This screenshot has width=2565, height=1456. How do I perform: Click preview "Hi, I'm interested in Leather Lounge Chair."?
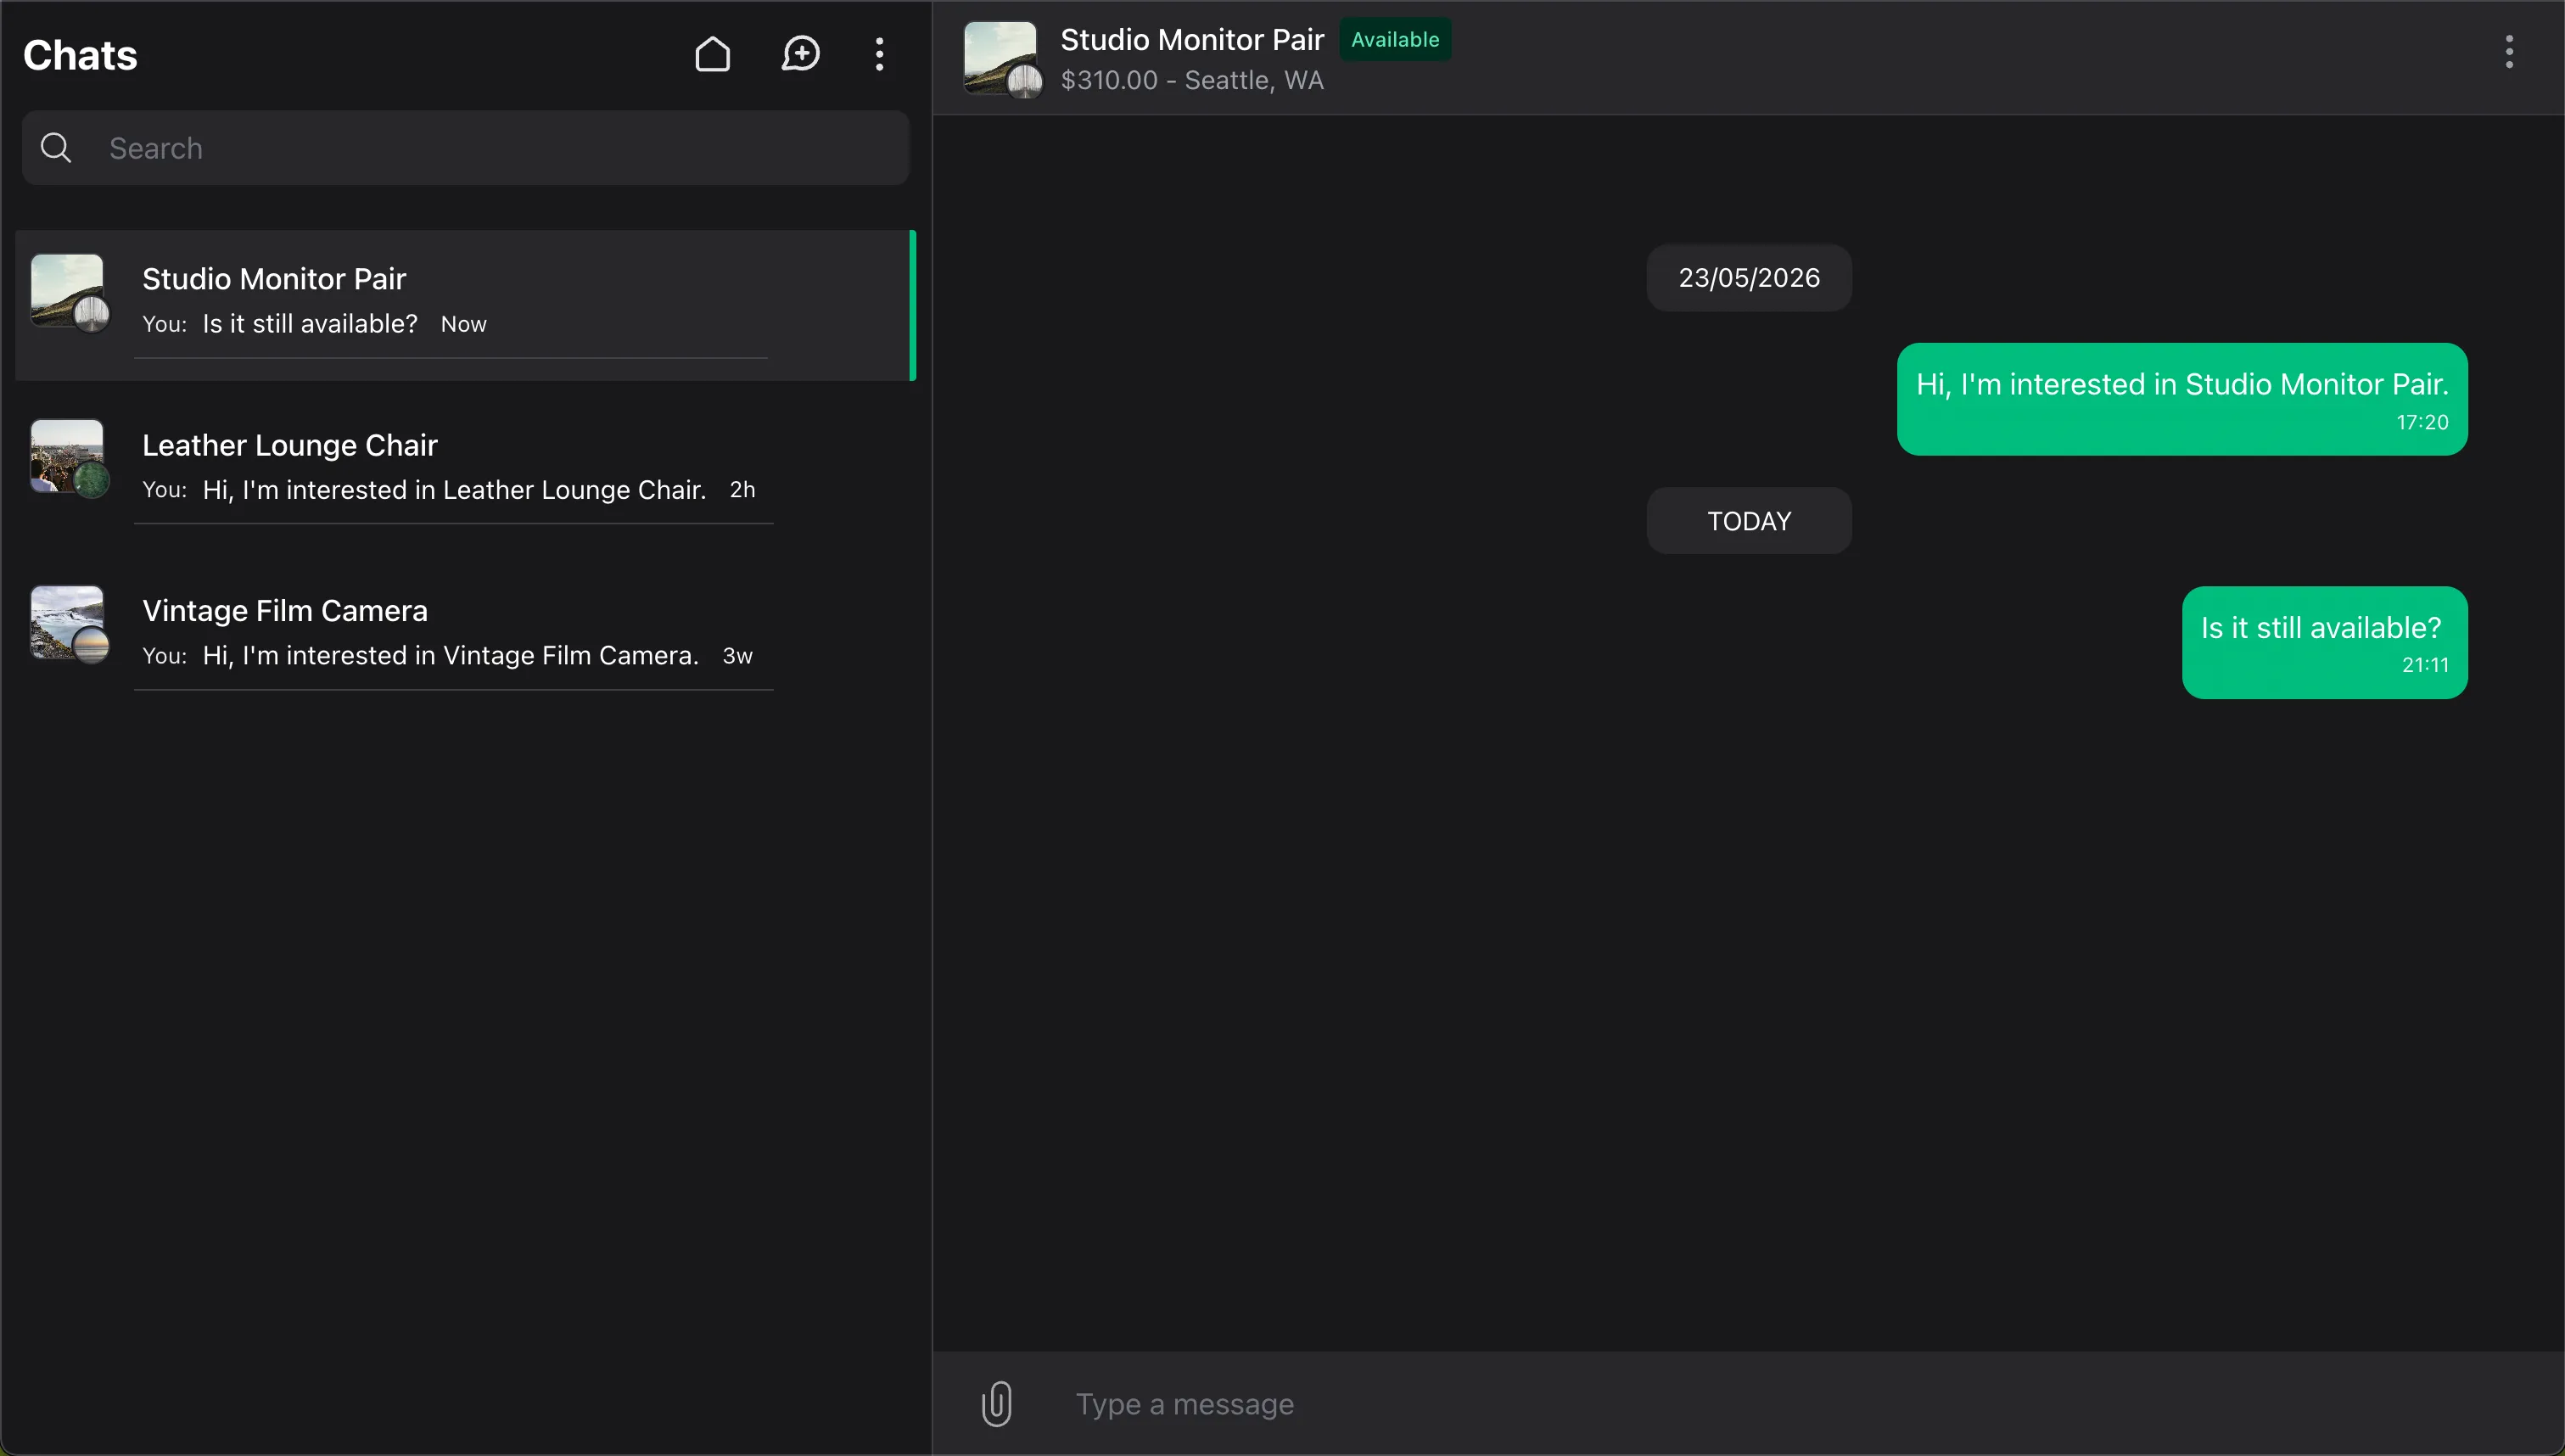pyautogui.click(x=454, y=490)
